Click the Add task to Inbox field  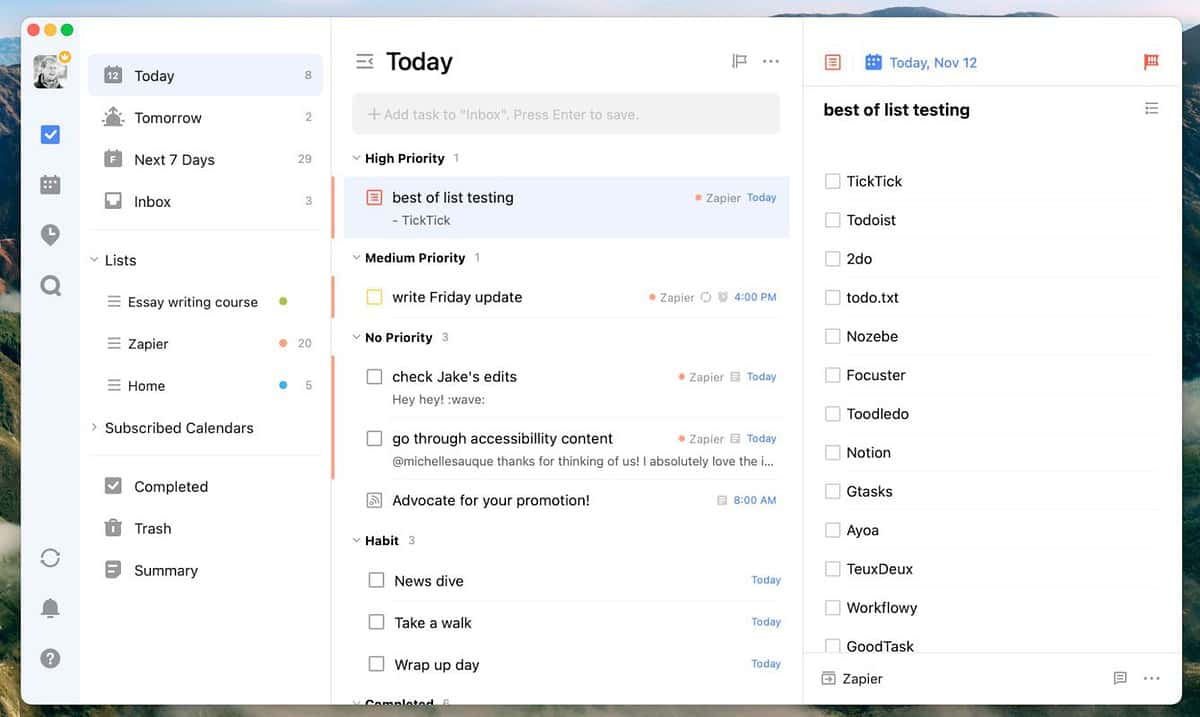(x=566, y=114)
